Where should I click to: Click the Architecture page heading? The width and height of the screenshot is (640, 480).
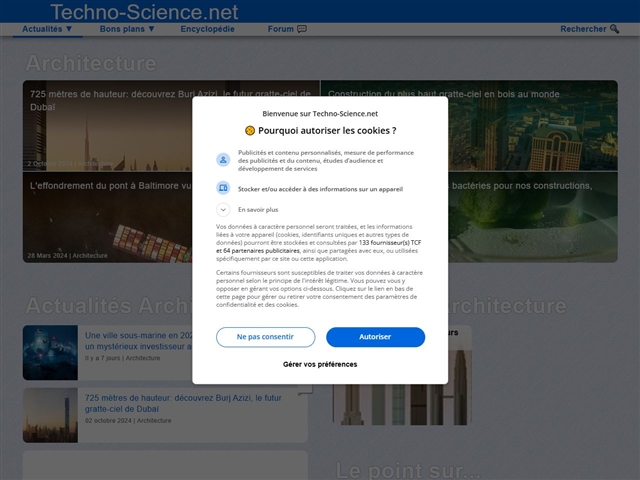click(x=91, y=63)
